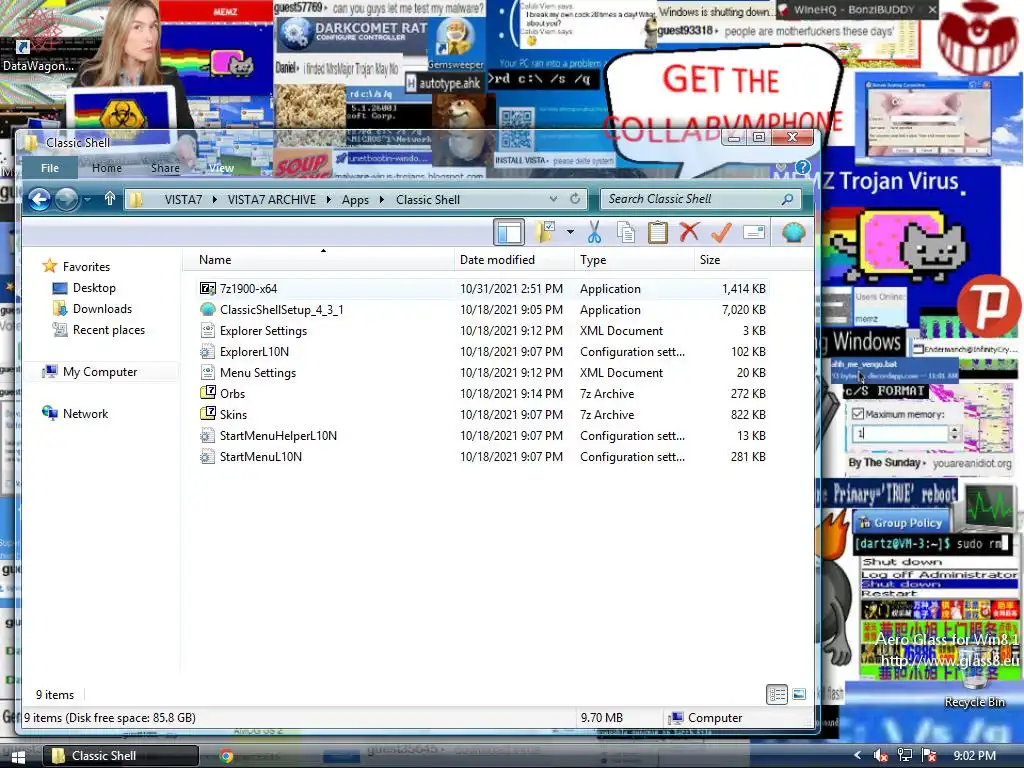Open the File tab
This screenshot has width=1024, height=768.
tap(50, 168)
